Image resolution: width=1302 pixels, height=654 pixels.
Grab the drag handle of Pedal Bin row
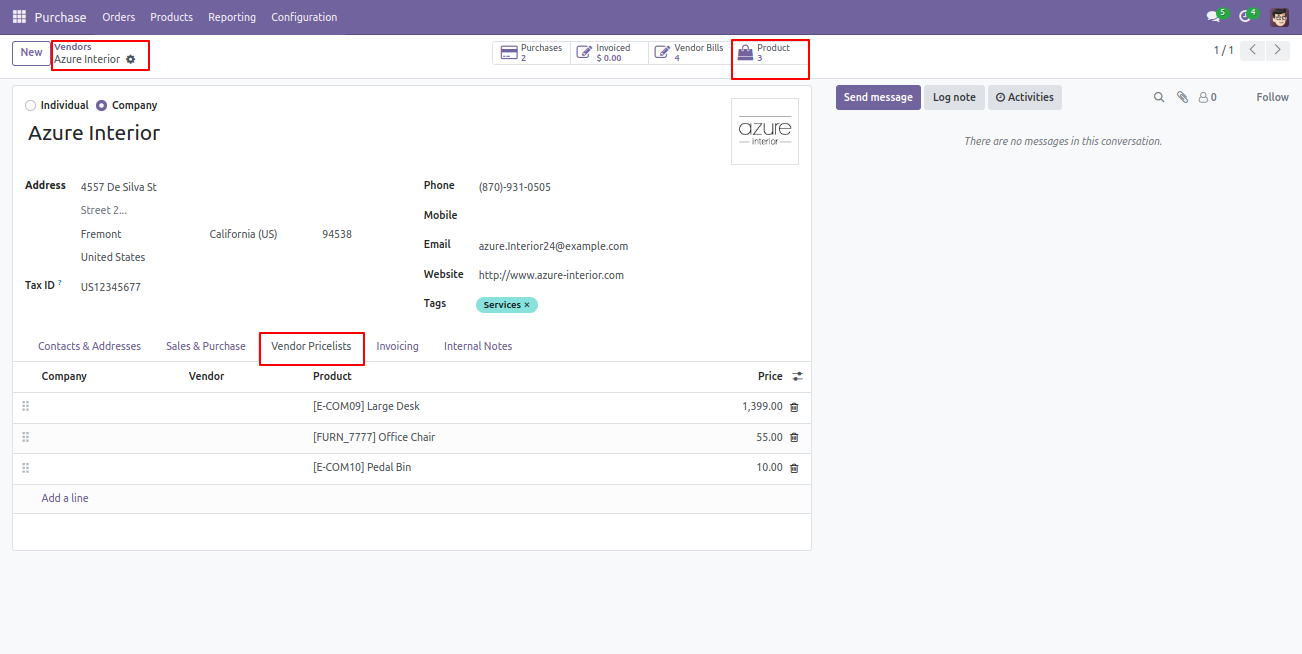(x=26, y=467)
